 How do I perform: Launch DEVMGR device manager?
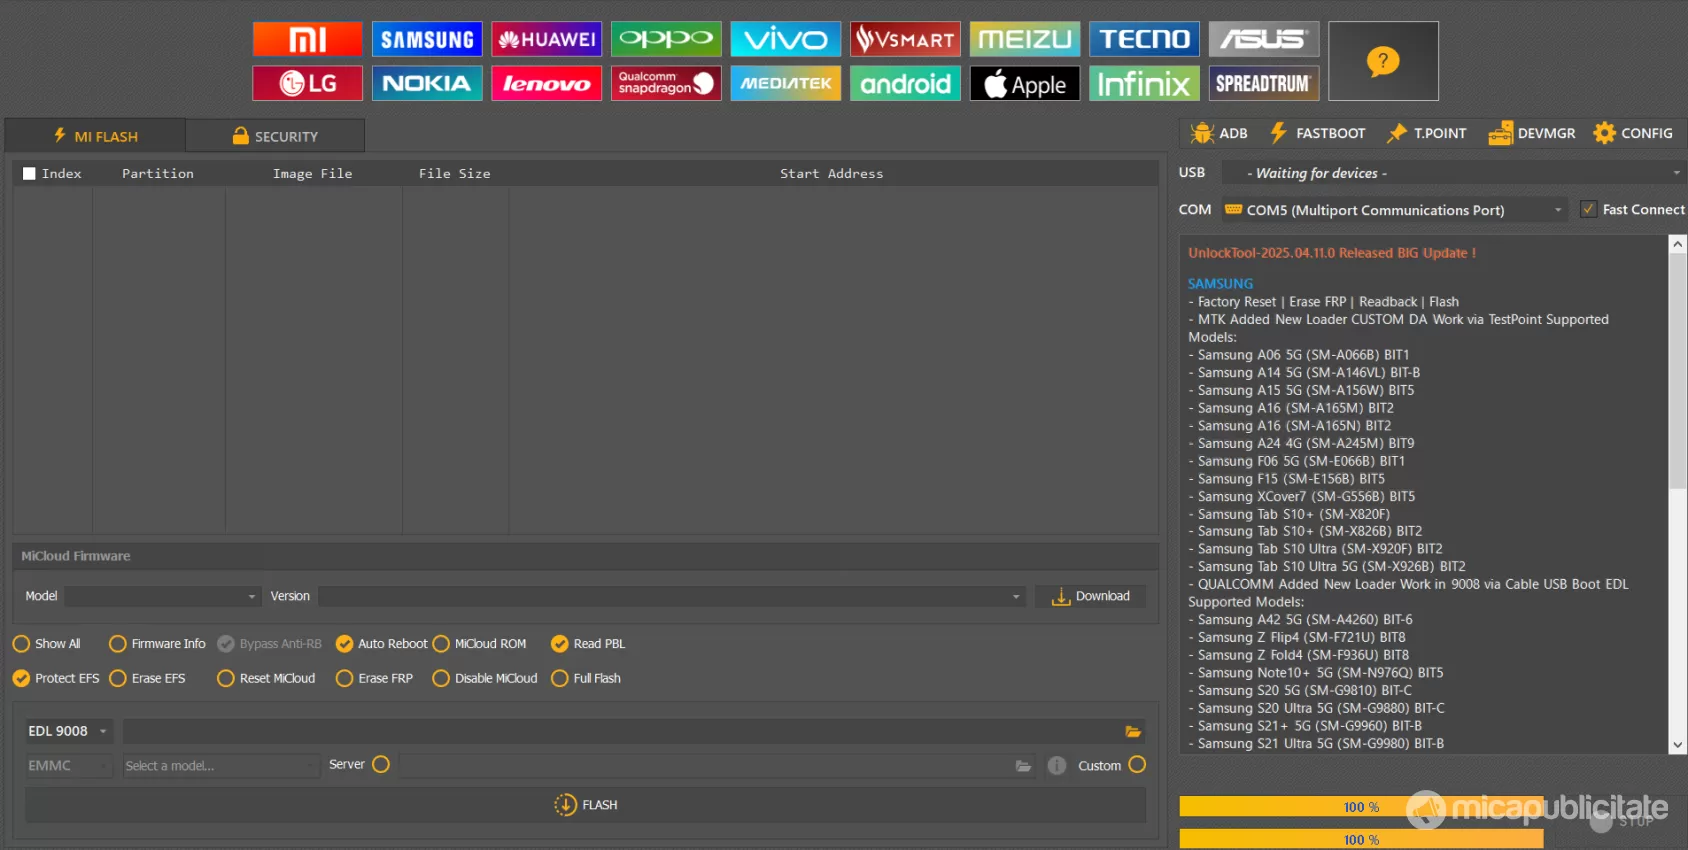click(1532, 133)
